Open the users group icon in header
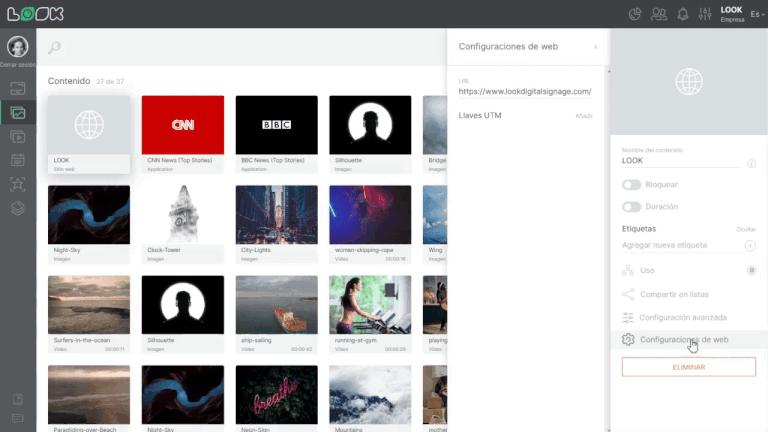768x432 pixels. pos(659,14)
